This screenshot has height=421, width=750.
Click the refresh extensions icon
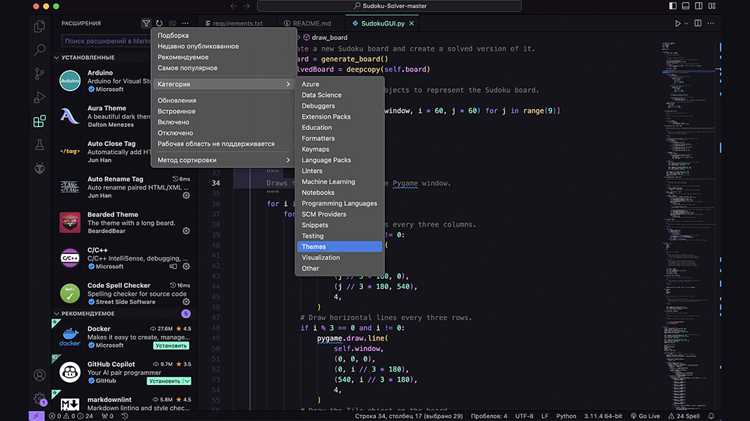159,23
